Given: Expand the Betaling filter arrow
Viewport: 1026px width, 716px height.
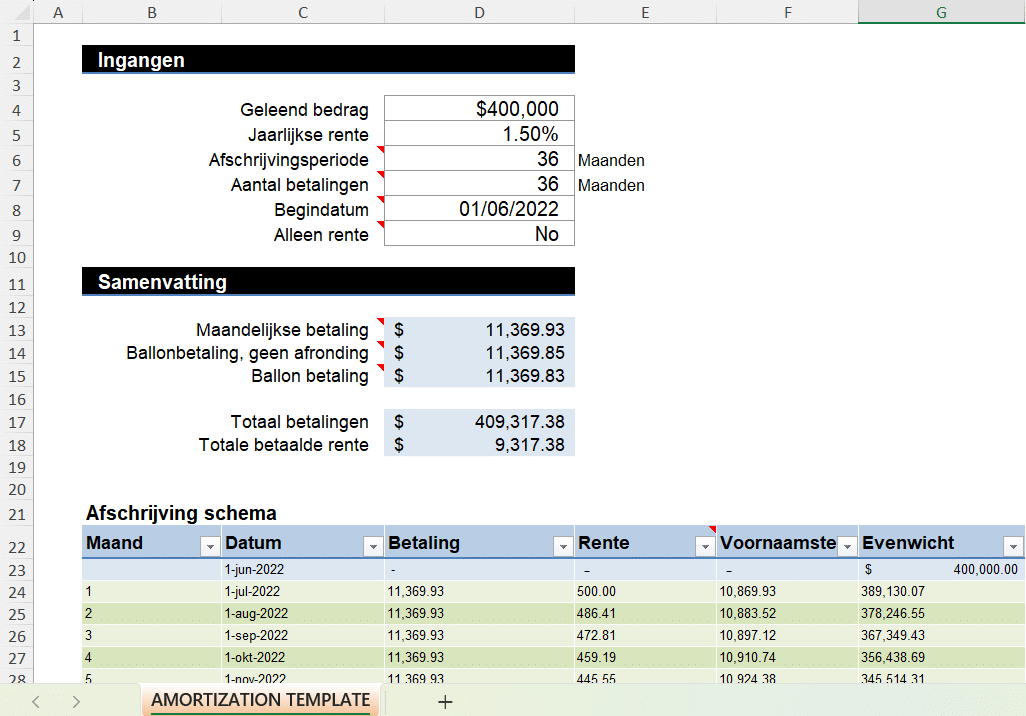Looking at the screenshot, I should tap(562, 546).
